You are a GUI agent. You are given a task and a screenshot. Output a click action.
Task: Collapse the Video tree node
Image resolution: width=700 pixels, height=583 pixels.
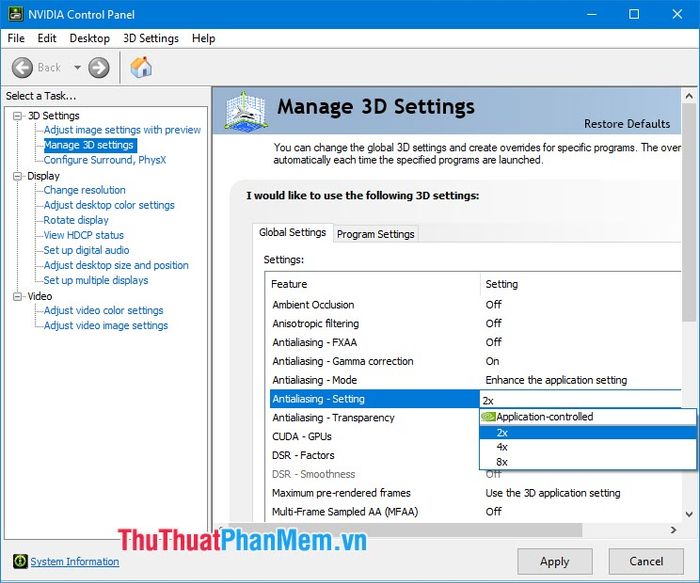[17, 296]
